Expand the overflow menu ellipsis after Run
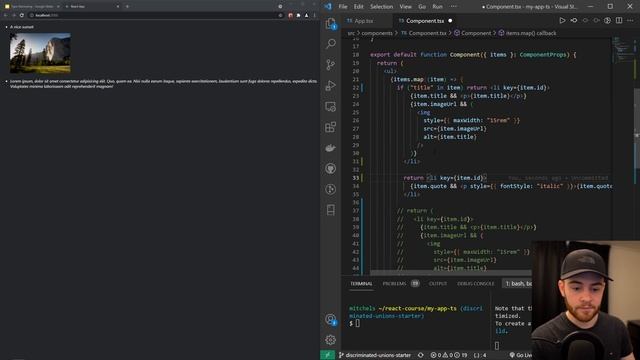640x360 pixels. (453, 7)
